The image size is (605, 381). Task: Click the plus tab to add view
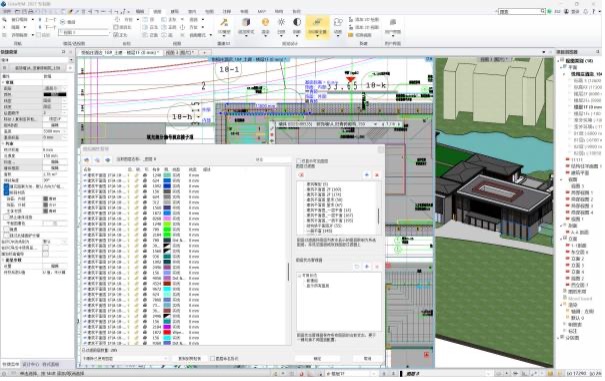204,52
